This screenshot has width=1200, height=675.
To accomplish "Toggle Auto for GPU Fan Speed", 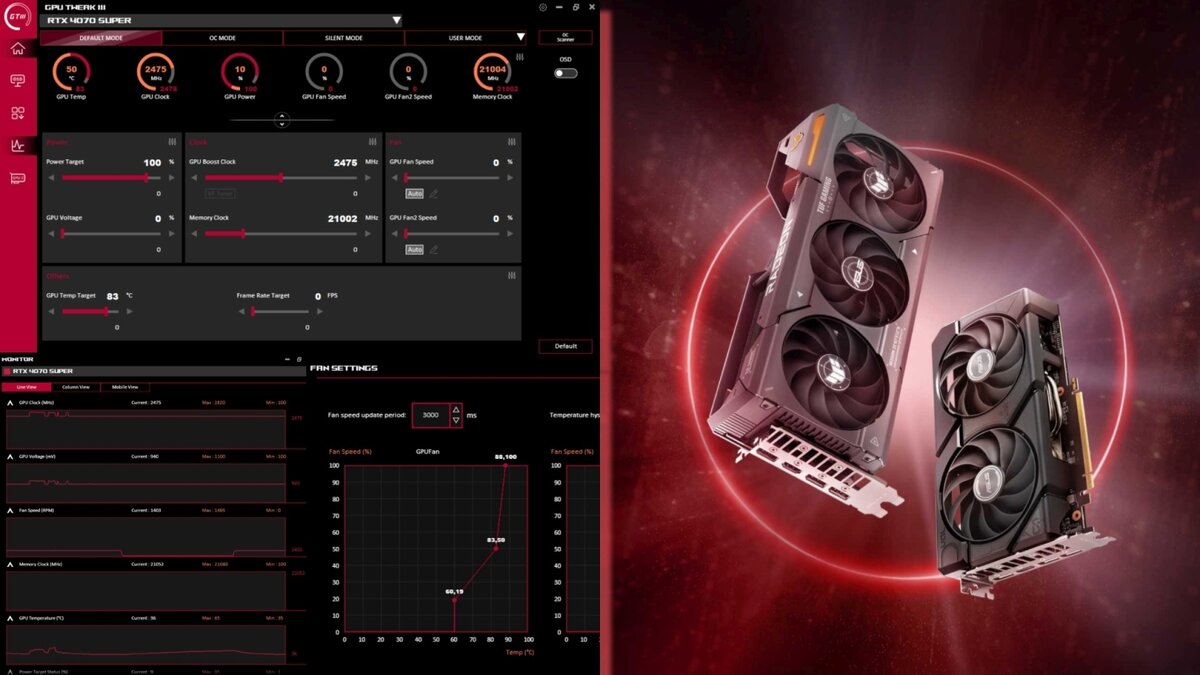I will (414, 193).
